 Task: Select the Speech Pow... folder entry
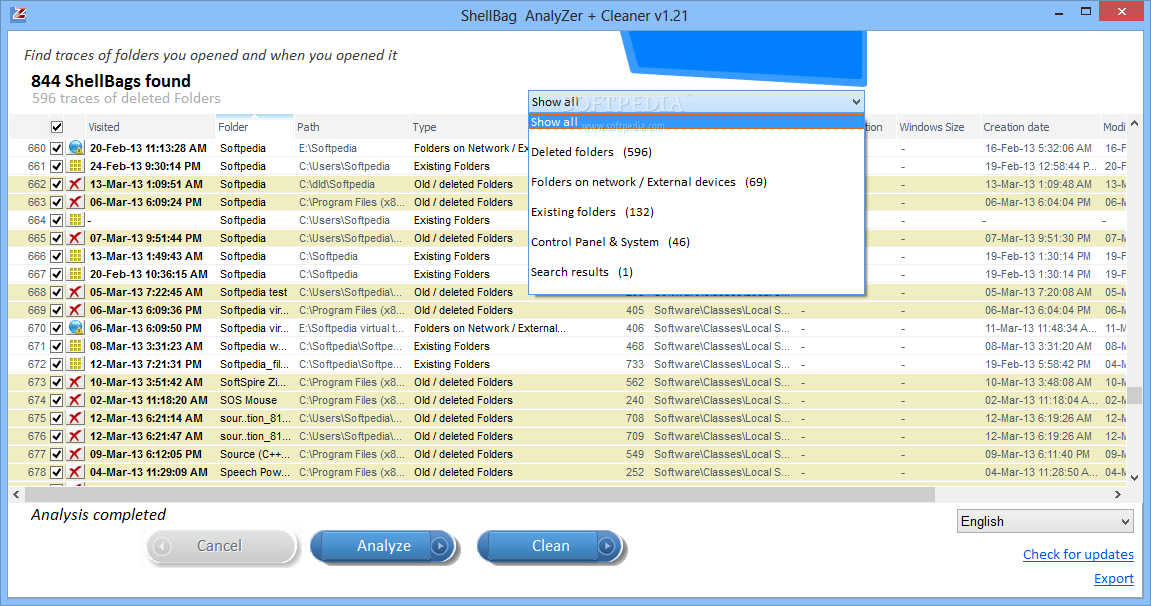255,472
